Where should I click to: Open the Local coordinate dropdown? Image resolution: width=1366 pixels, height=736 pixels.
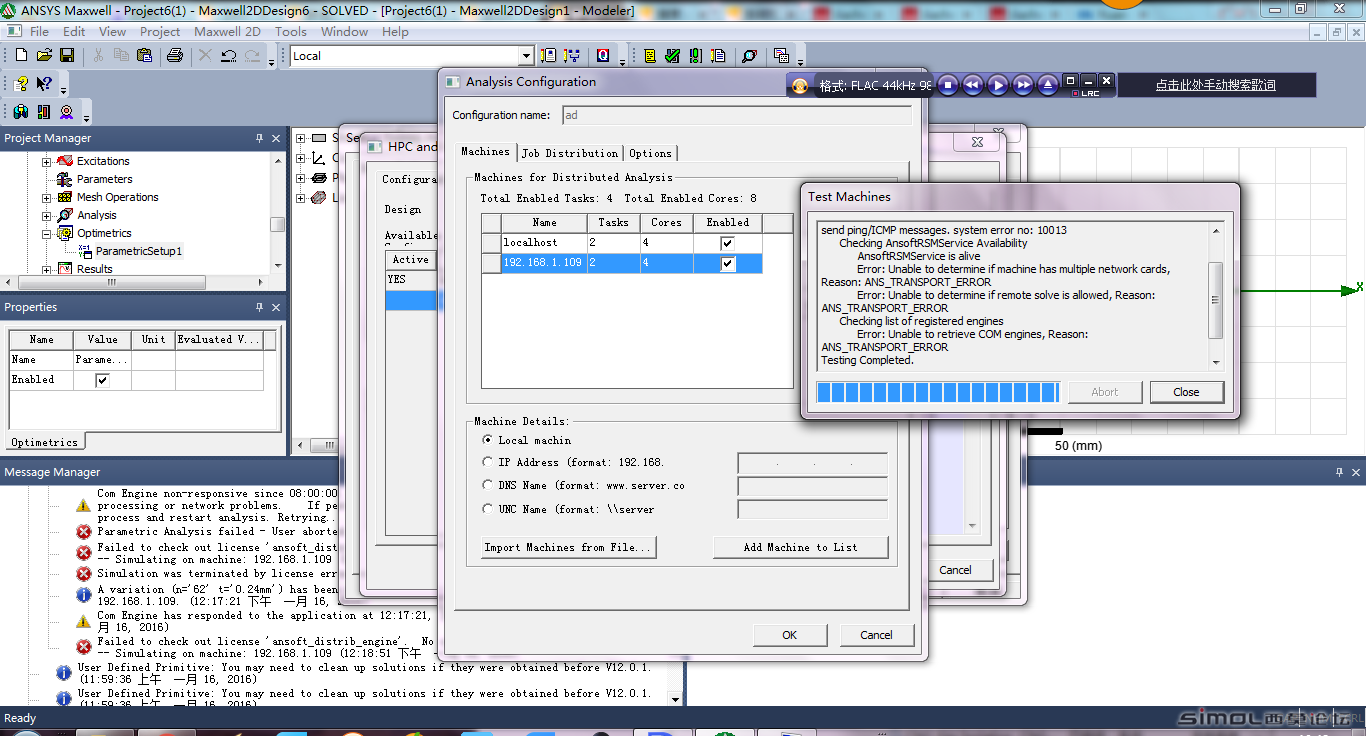coord(526,56)
